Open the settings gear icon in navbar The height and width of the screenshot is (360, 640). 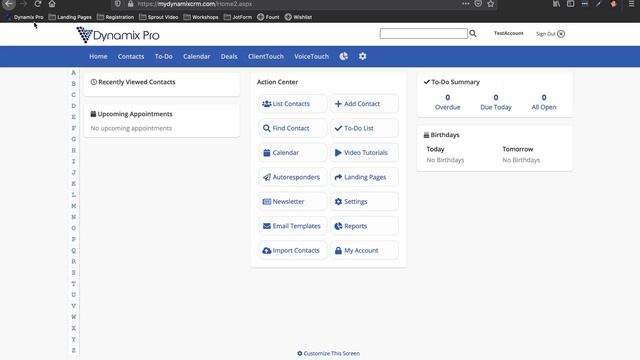(x=362, y=56)
